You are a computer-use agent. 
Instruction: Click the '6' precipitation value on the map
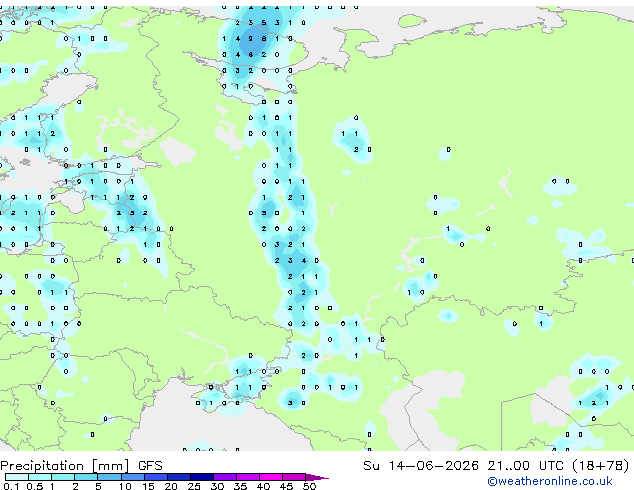251,54
